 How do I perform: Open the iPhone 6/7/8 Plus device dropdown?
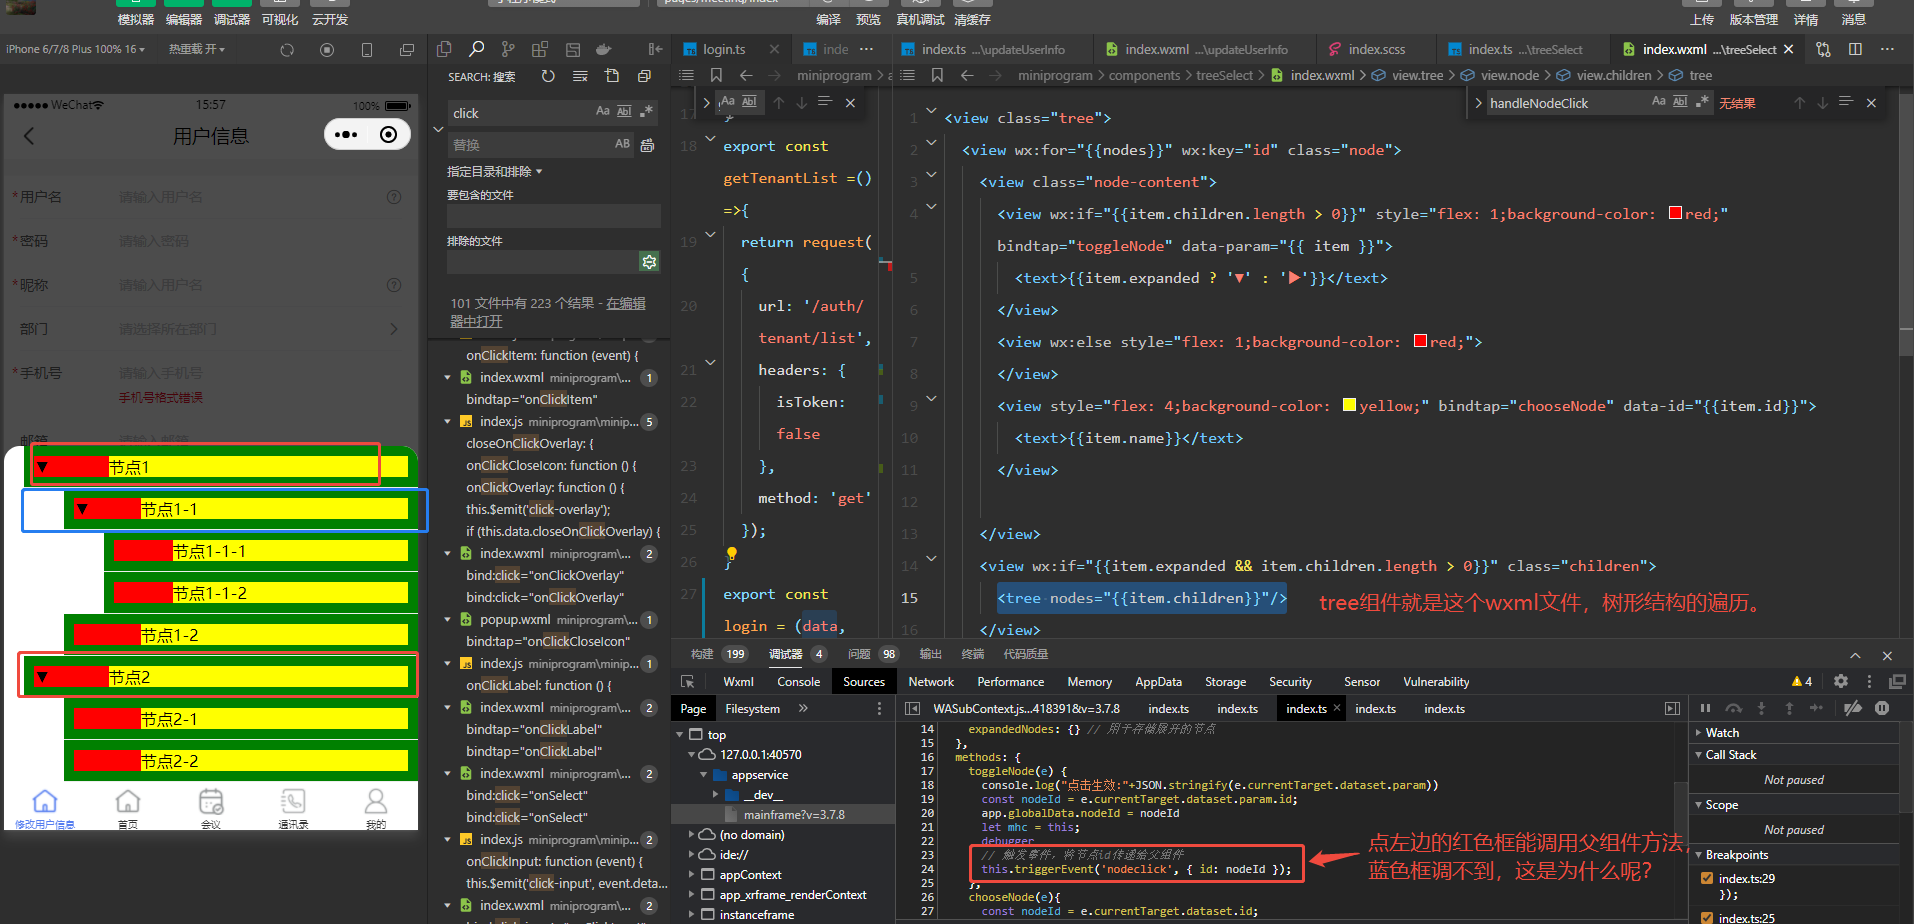click(x=75, y=49)
